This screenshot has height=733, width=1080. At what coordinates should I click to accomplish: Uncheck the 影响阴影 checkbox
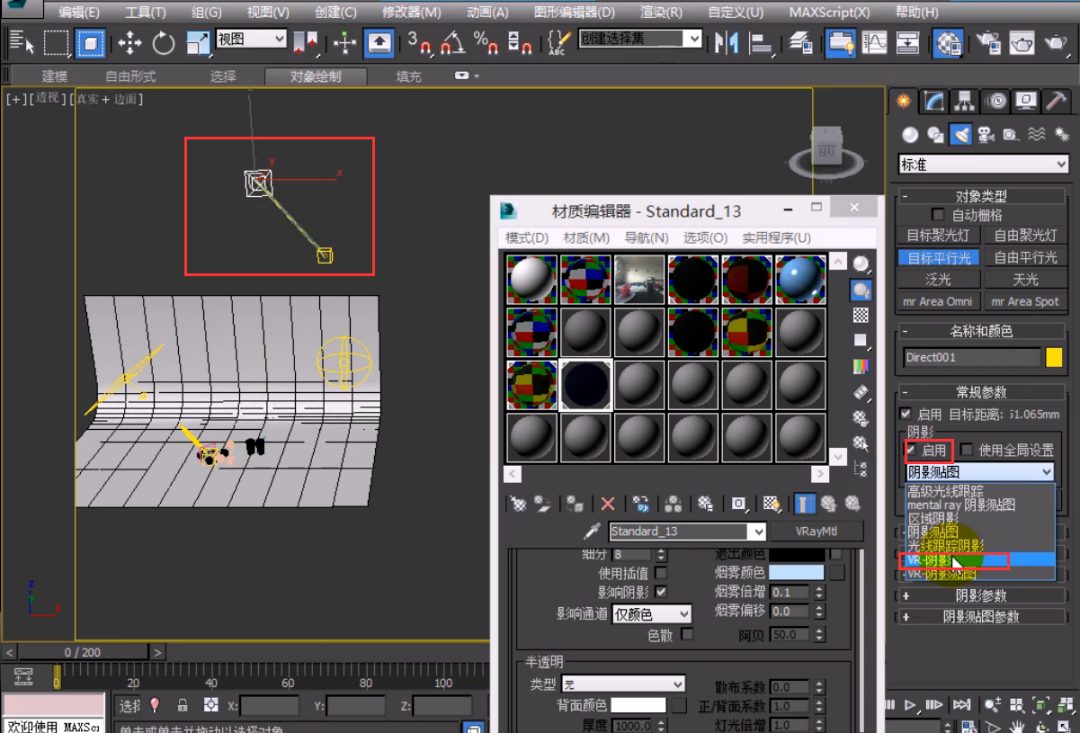tap(660, 592)
